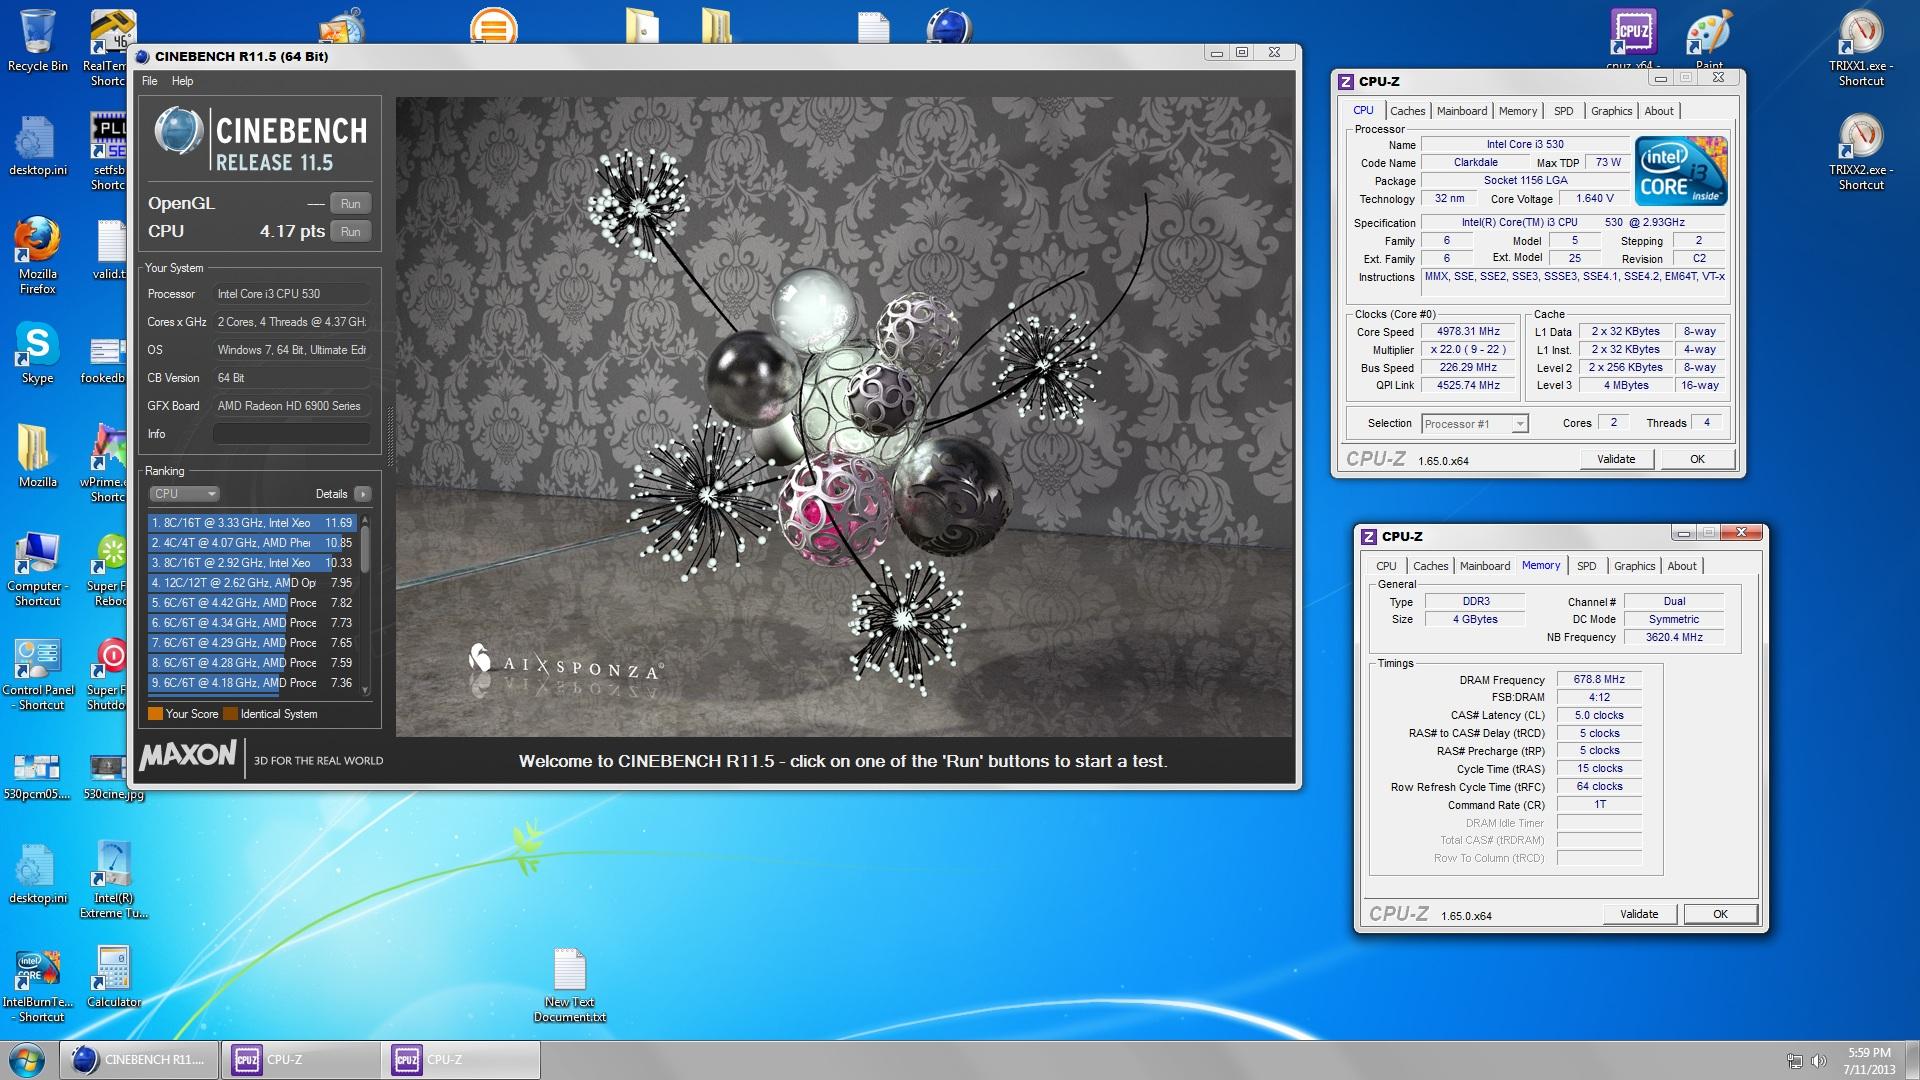Select ranking entry 6C/6T @ 4.42 GHz

coord(252,603)
